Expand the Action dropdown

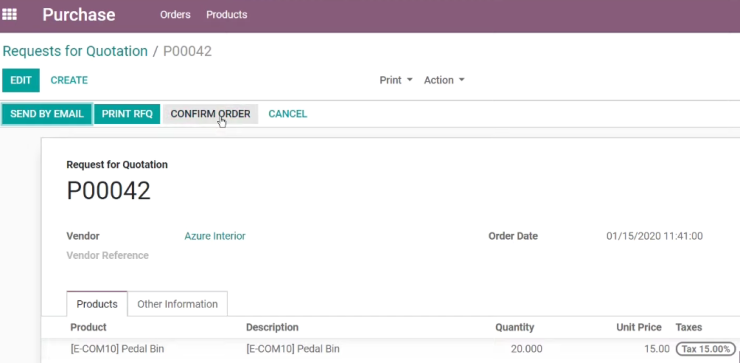[x=444, y=80]
